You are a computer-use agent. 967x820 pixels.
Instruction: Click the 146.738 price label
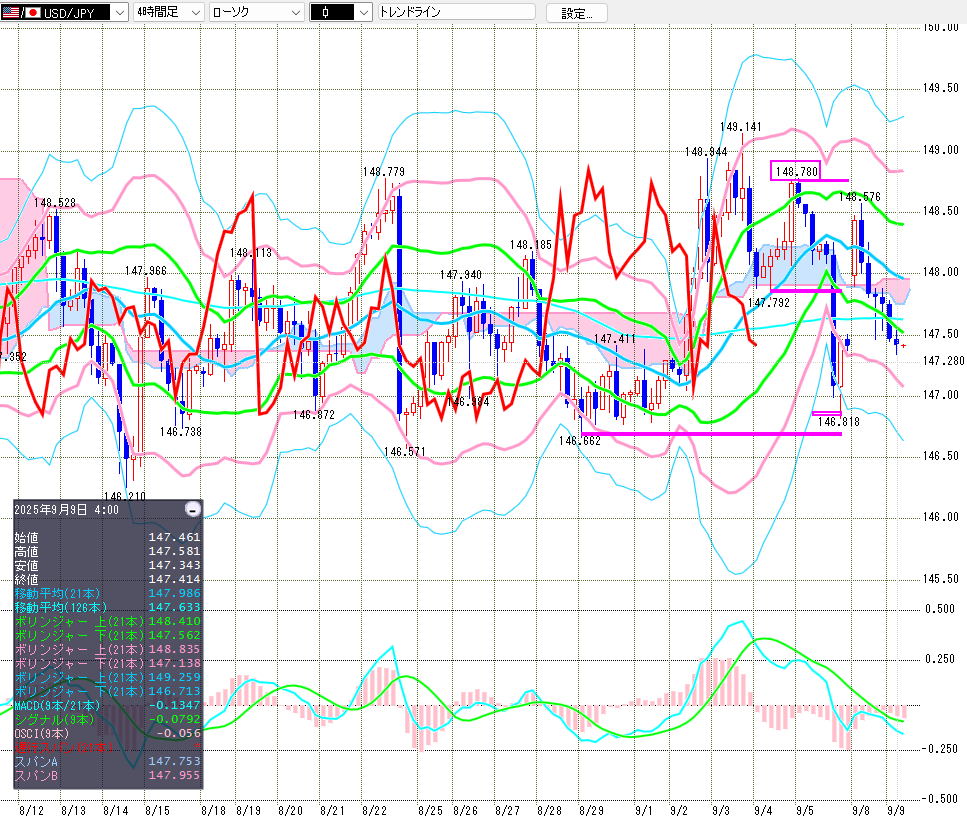pos(181,432)
